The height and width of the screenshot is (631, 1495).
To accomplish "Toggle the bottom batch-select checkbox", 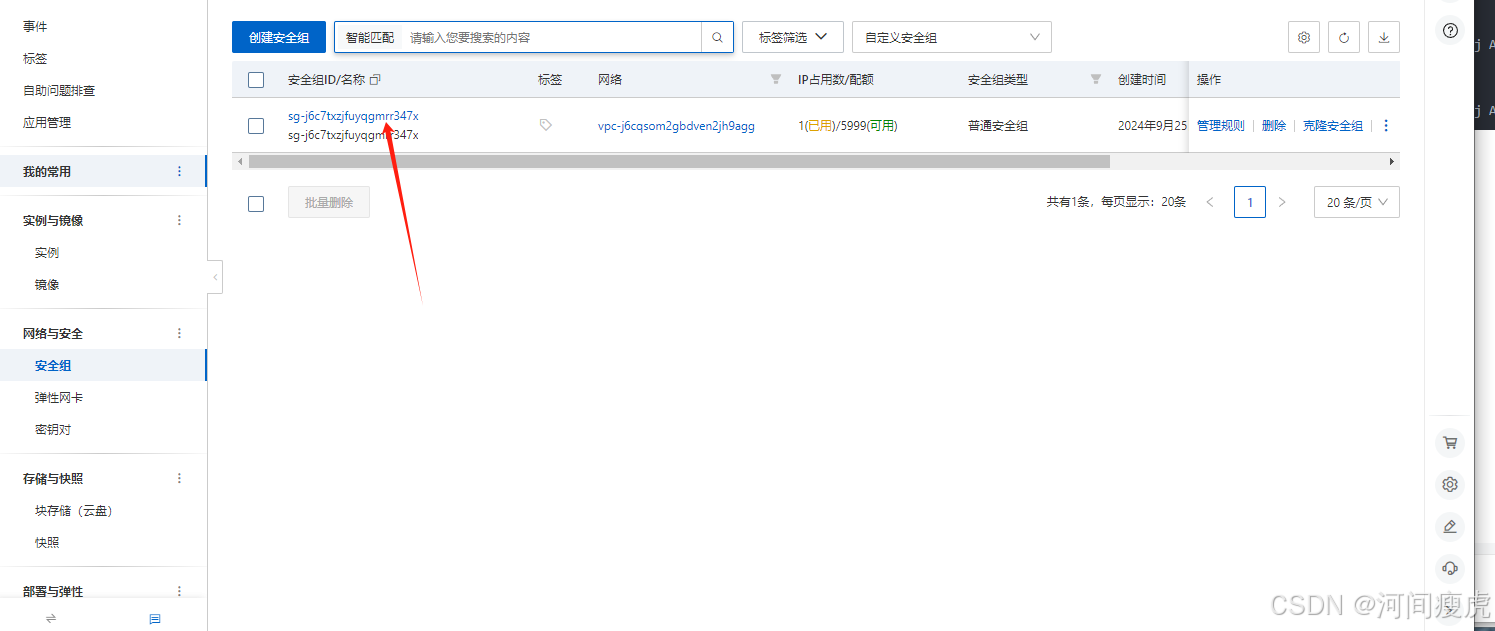I will click(x=256, y=203).
